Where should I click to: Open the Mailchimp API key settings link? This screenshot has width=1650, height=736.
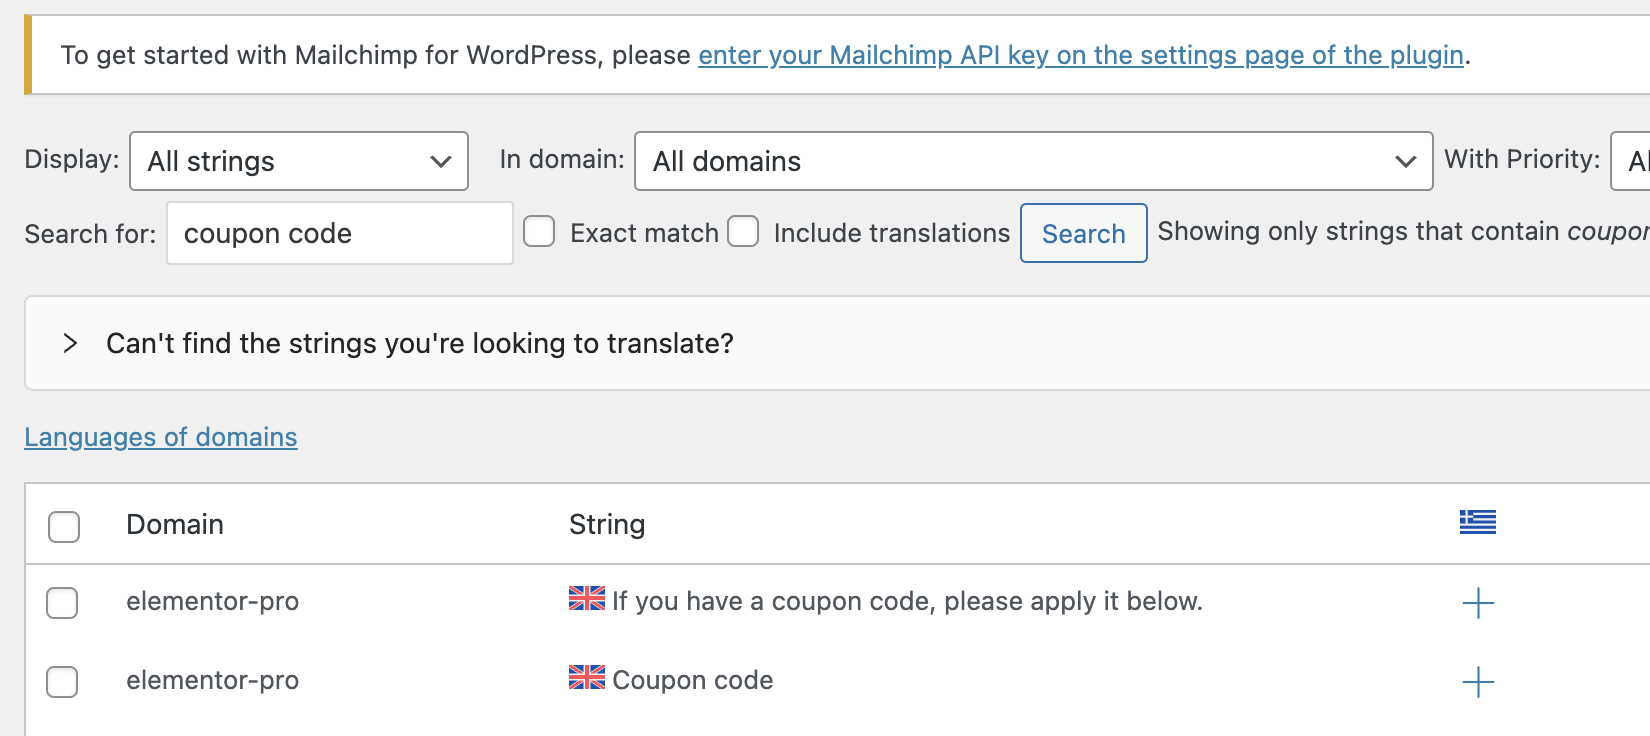(1081, 55)
